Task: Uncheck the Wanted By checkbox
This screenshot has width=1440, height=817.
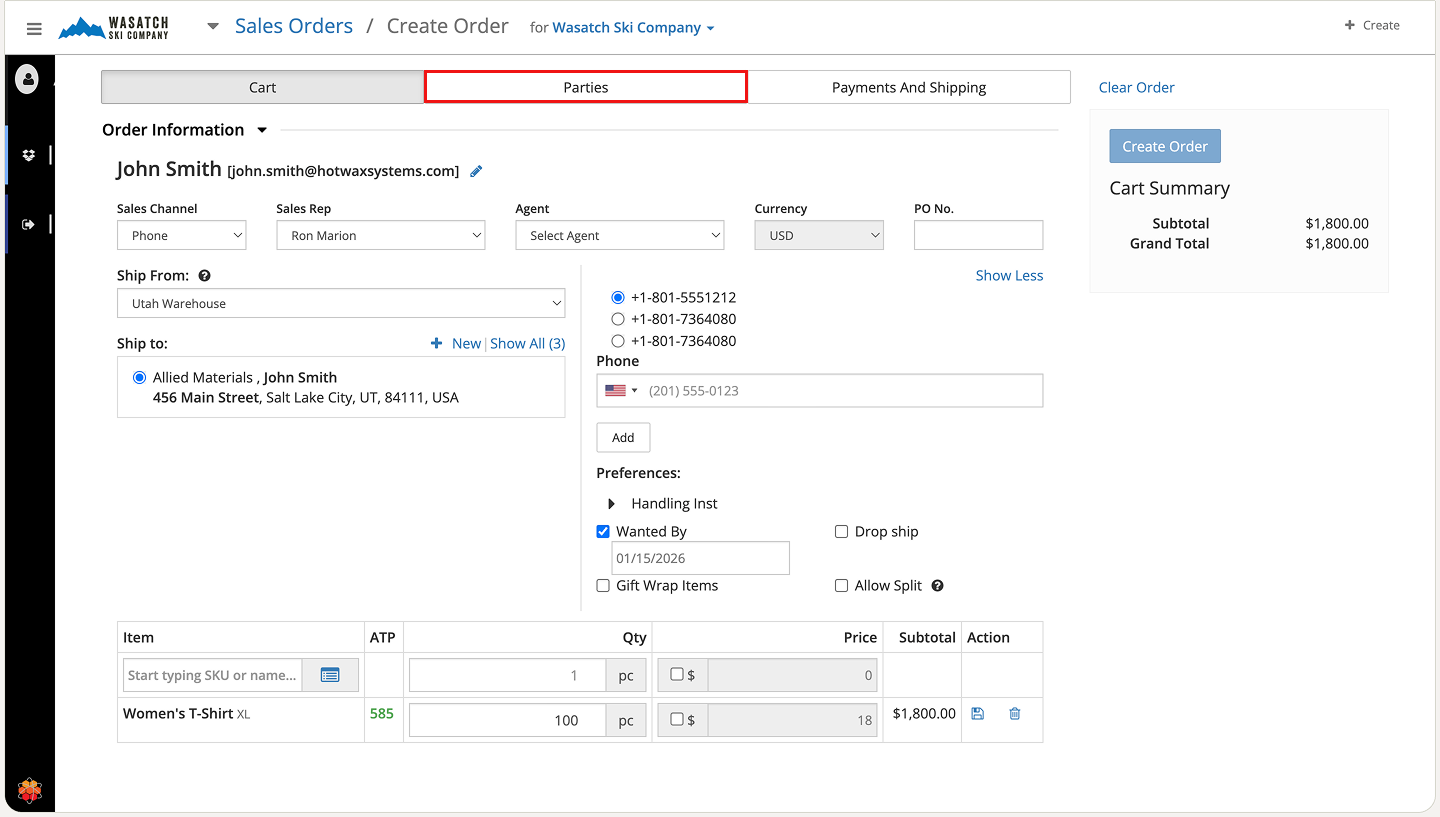Action: pos(603,532)
